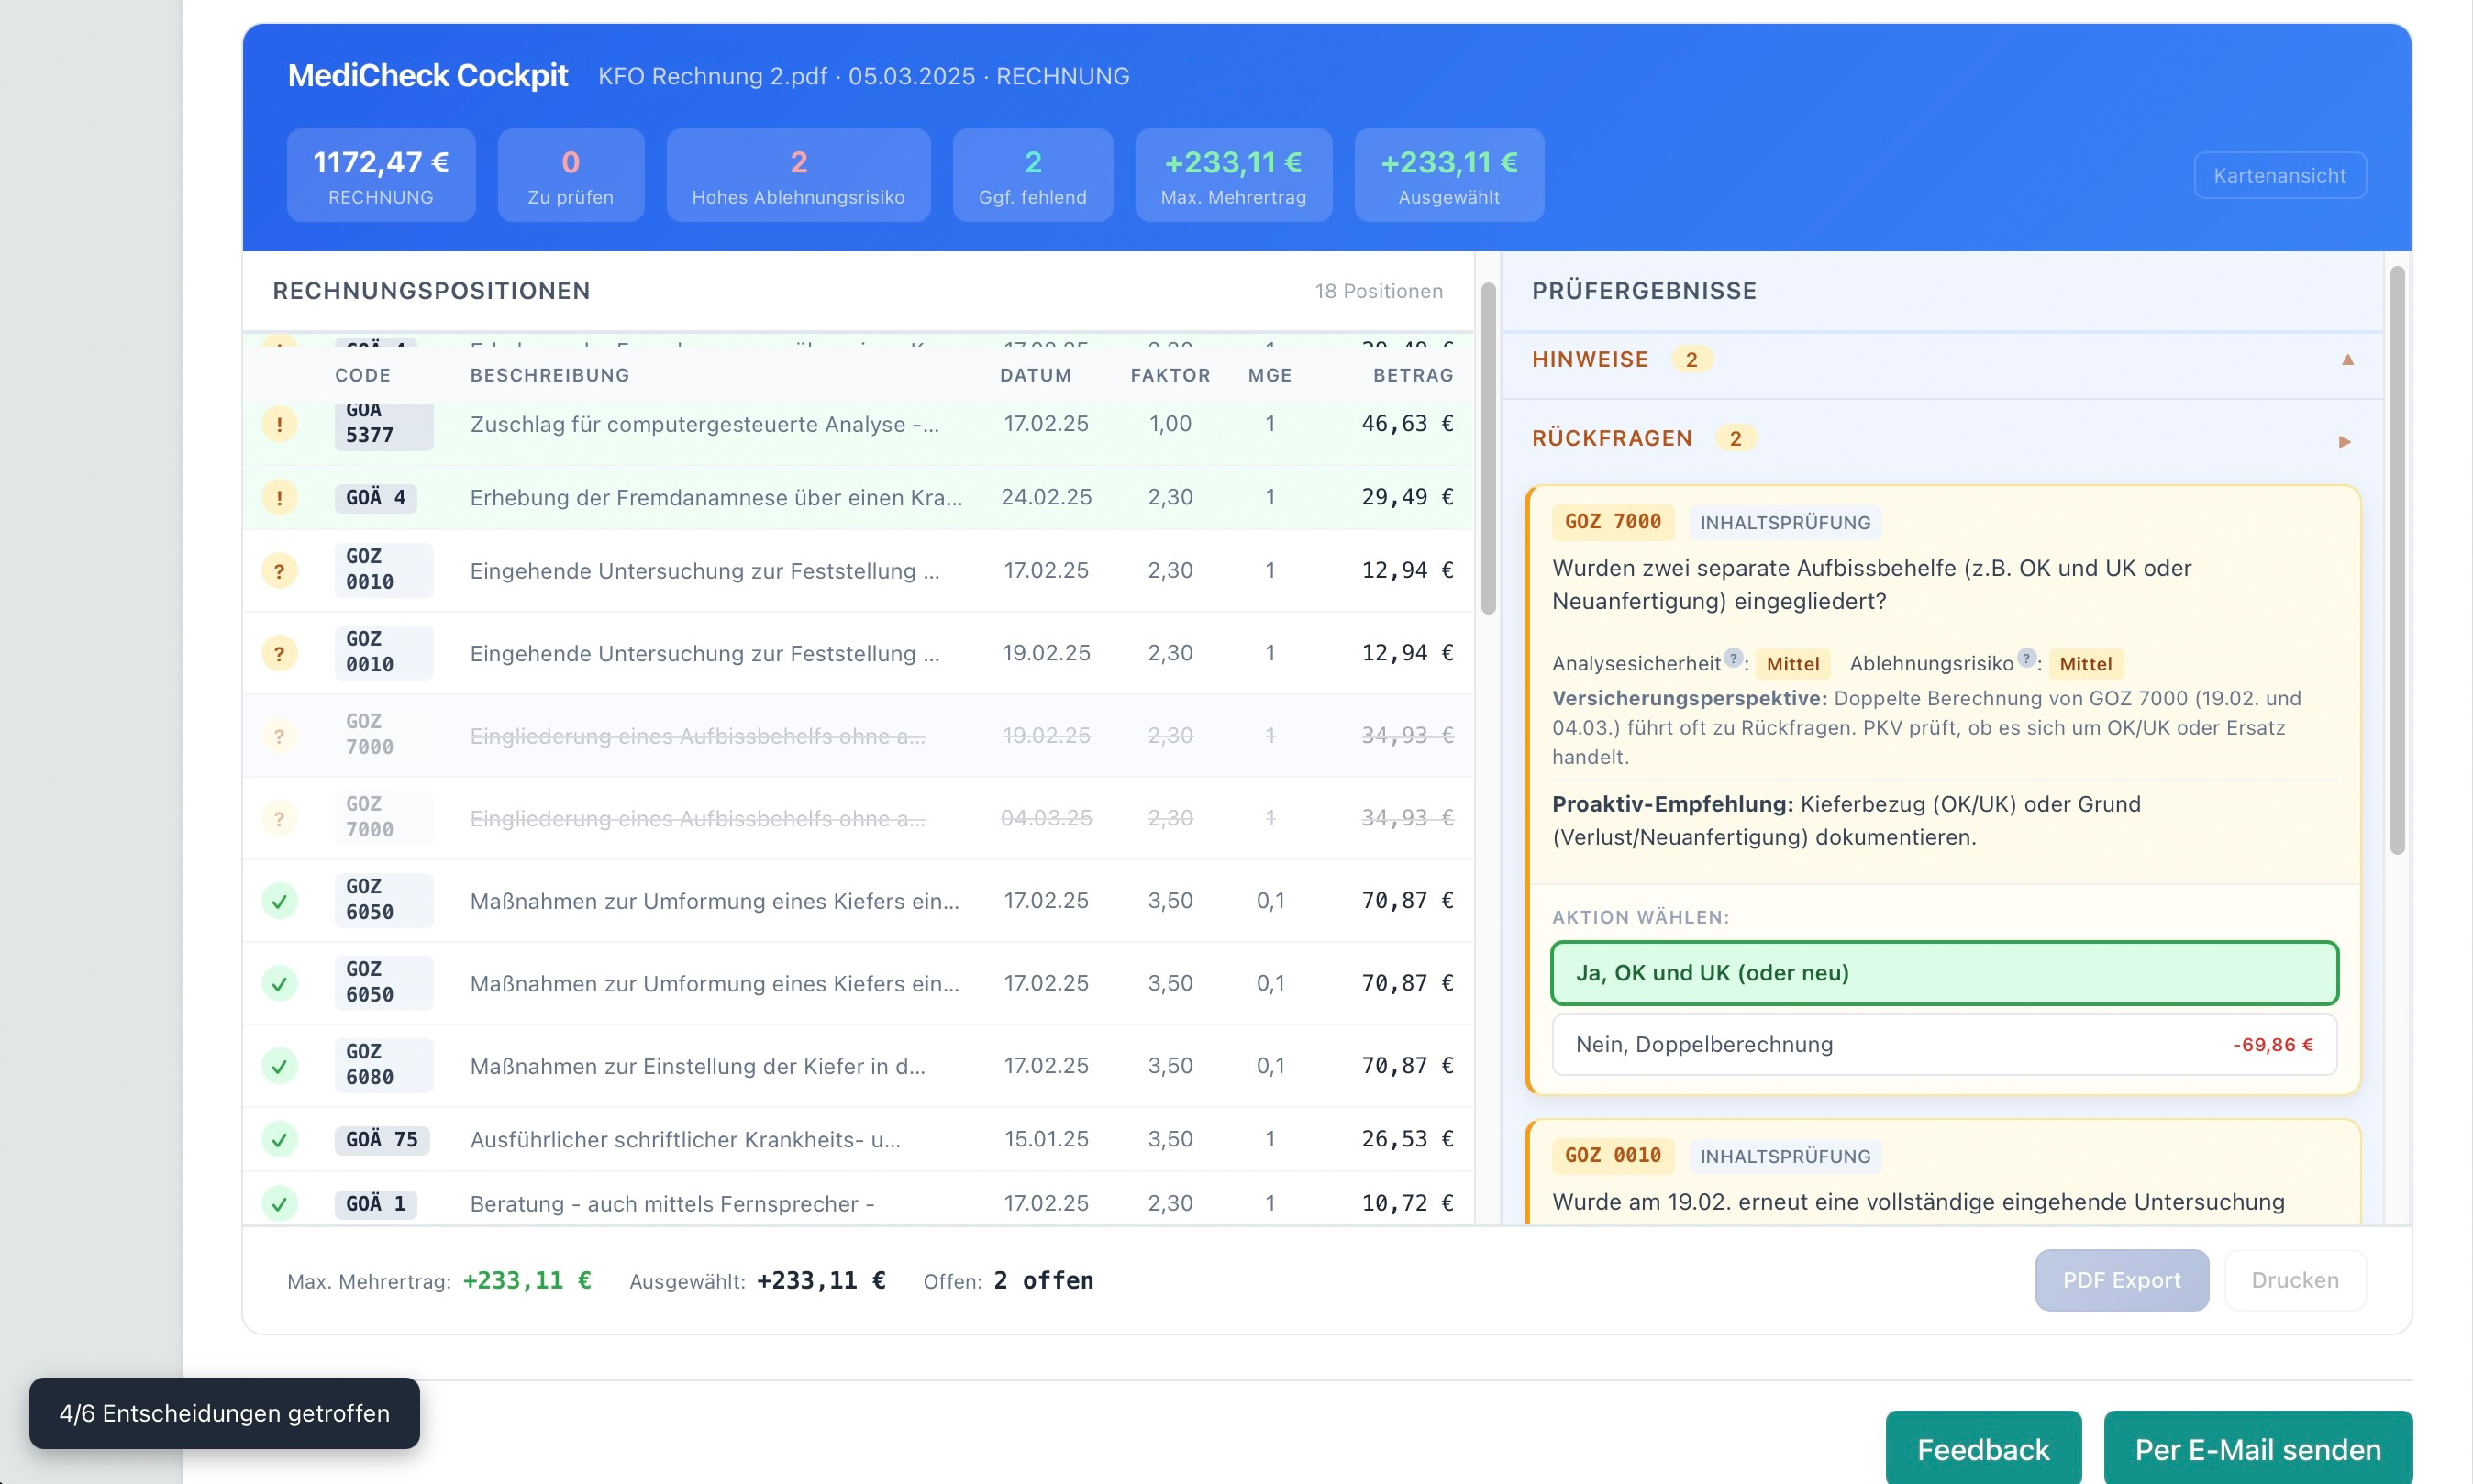Image resolution: width=2473 pixels, height=1484 pixels.
Task: Click question mark icon for GOZ 0010 17.02.25
Action: (279, 571)
